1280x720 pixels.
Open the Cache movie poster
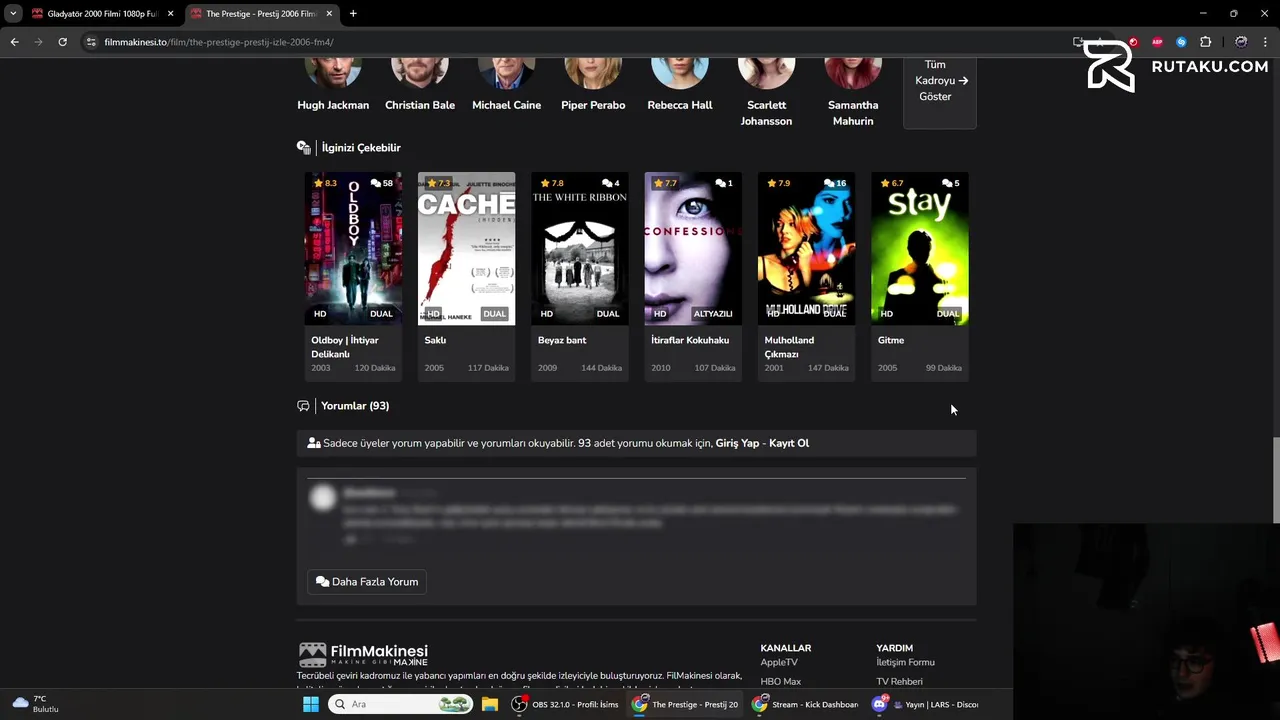466,248
